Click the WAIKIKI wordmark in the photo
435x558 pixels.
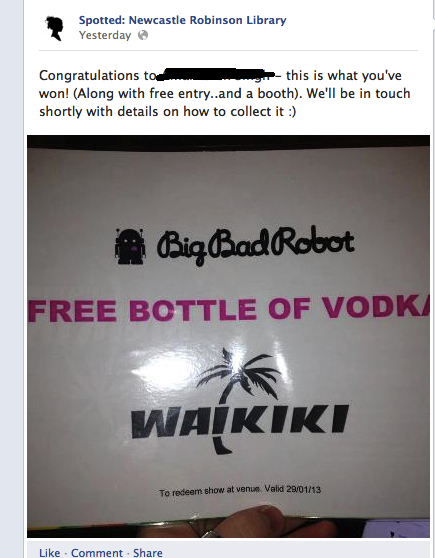240,421
